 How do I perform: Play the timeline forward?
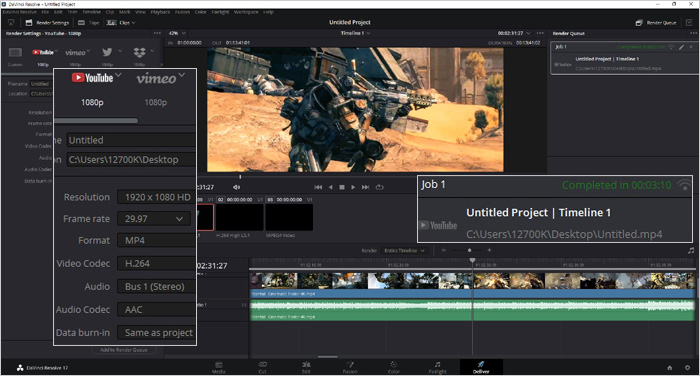coord(353,187)
